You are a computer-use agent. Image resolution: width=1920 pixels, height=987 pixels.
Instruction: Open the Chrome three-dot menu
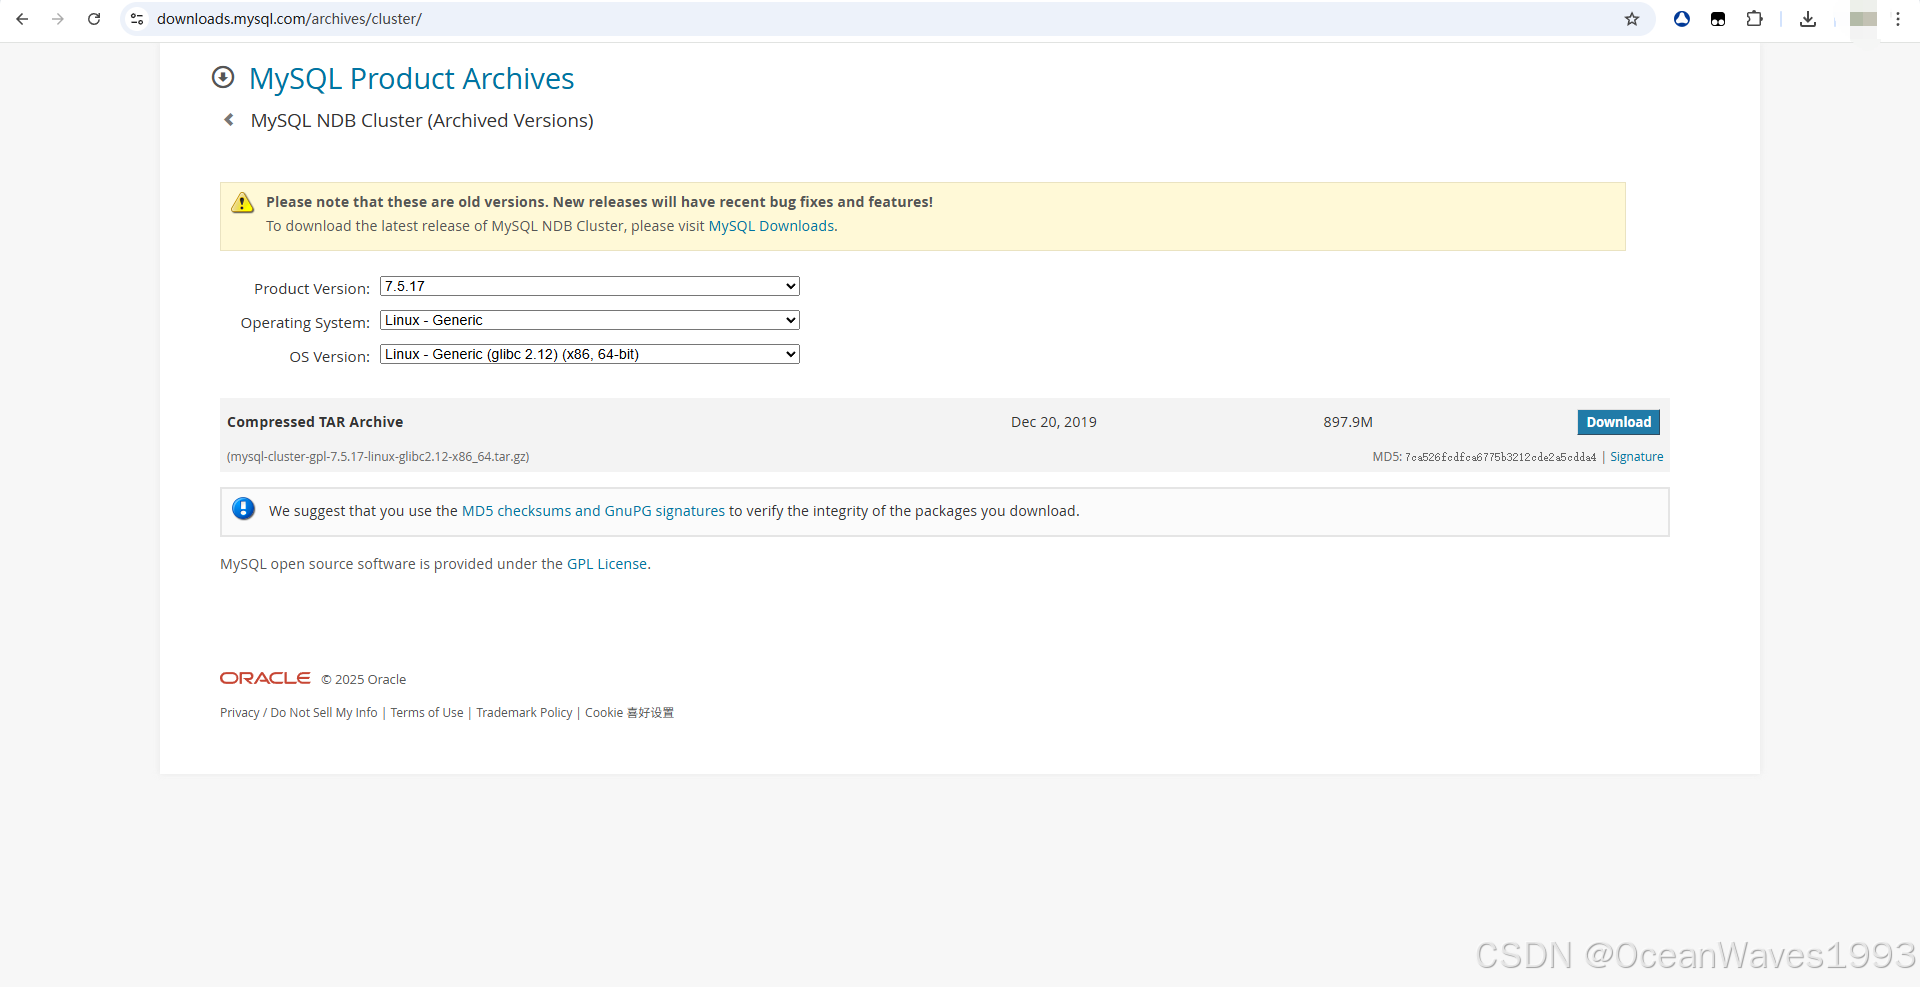(1898, 19)
